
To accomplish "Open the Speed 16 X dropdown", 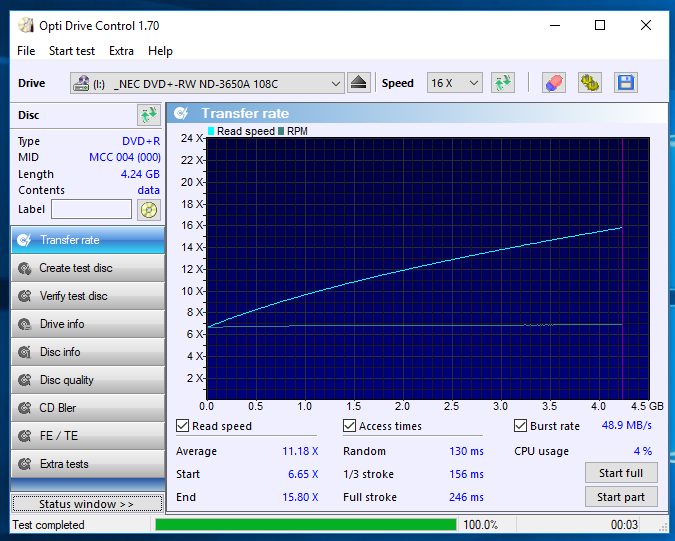I will pos(454,83).
